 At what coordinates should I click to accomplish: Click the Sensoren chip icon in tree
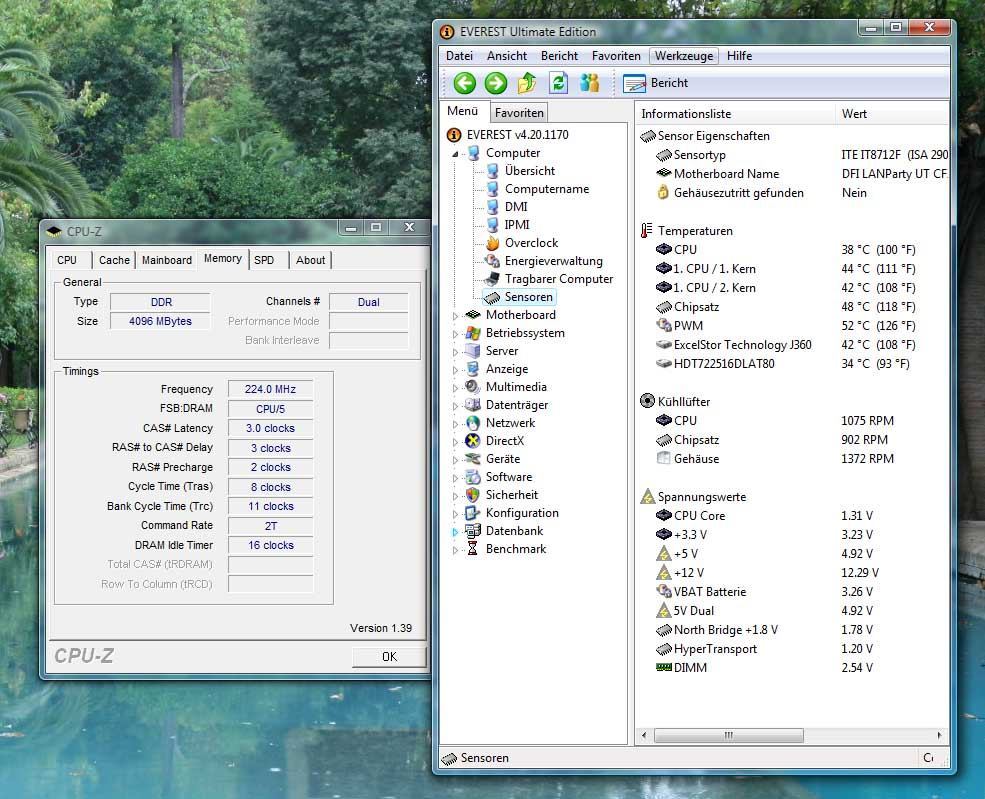[x=492, y=297]
